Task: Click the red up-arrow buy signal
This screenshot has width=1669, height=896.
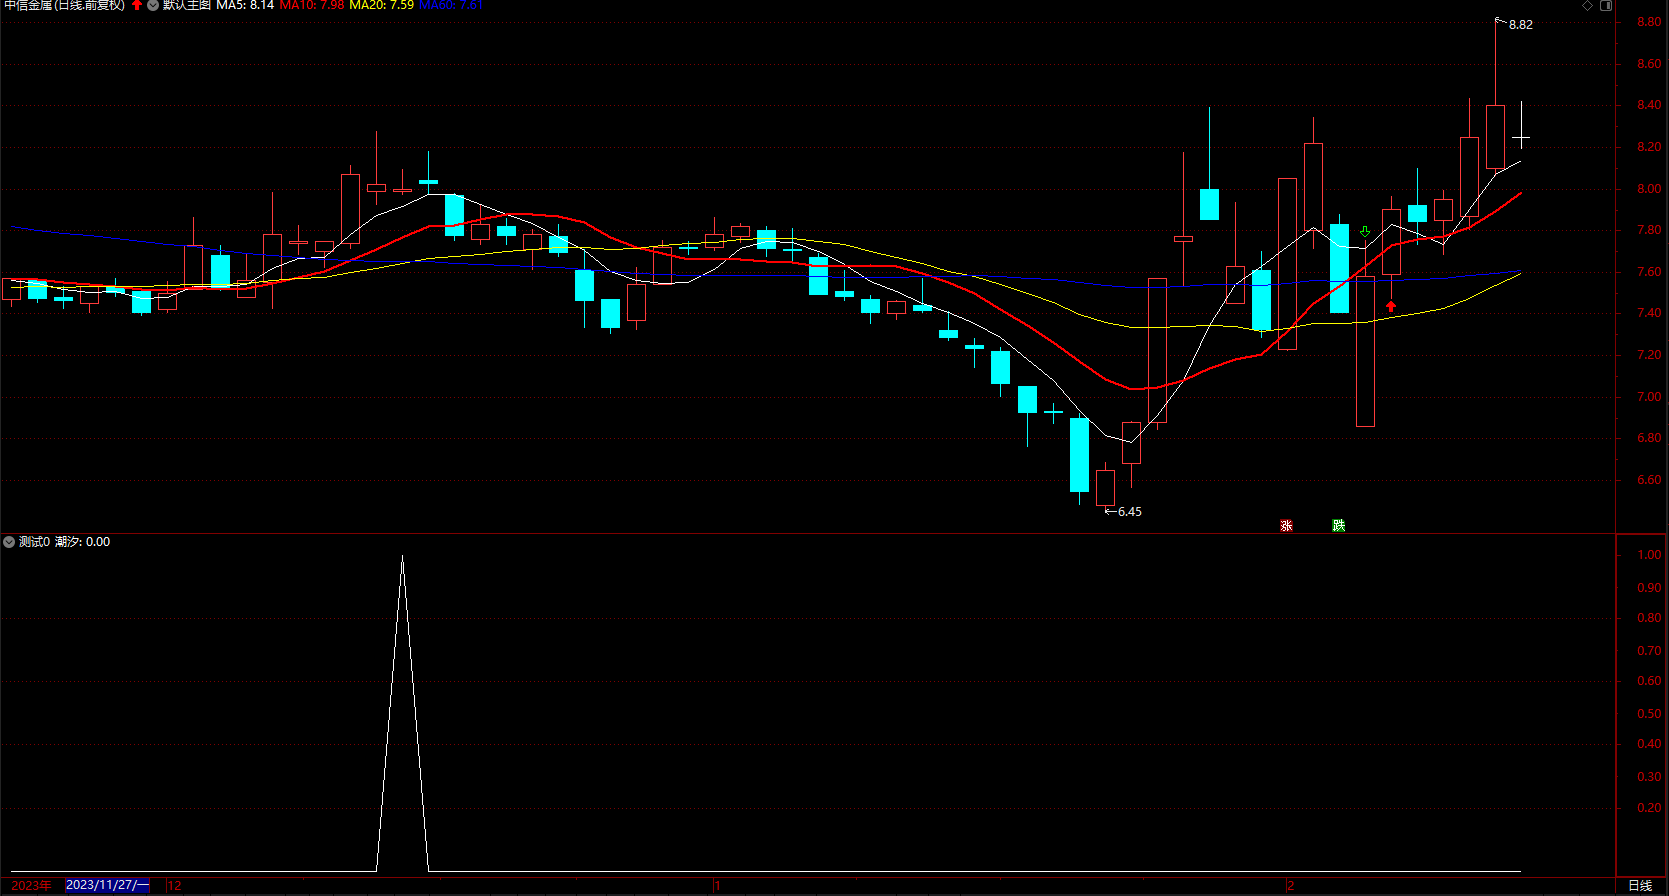Action: [1391, 306]
